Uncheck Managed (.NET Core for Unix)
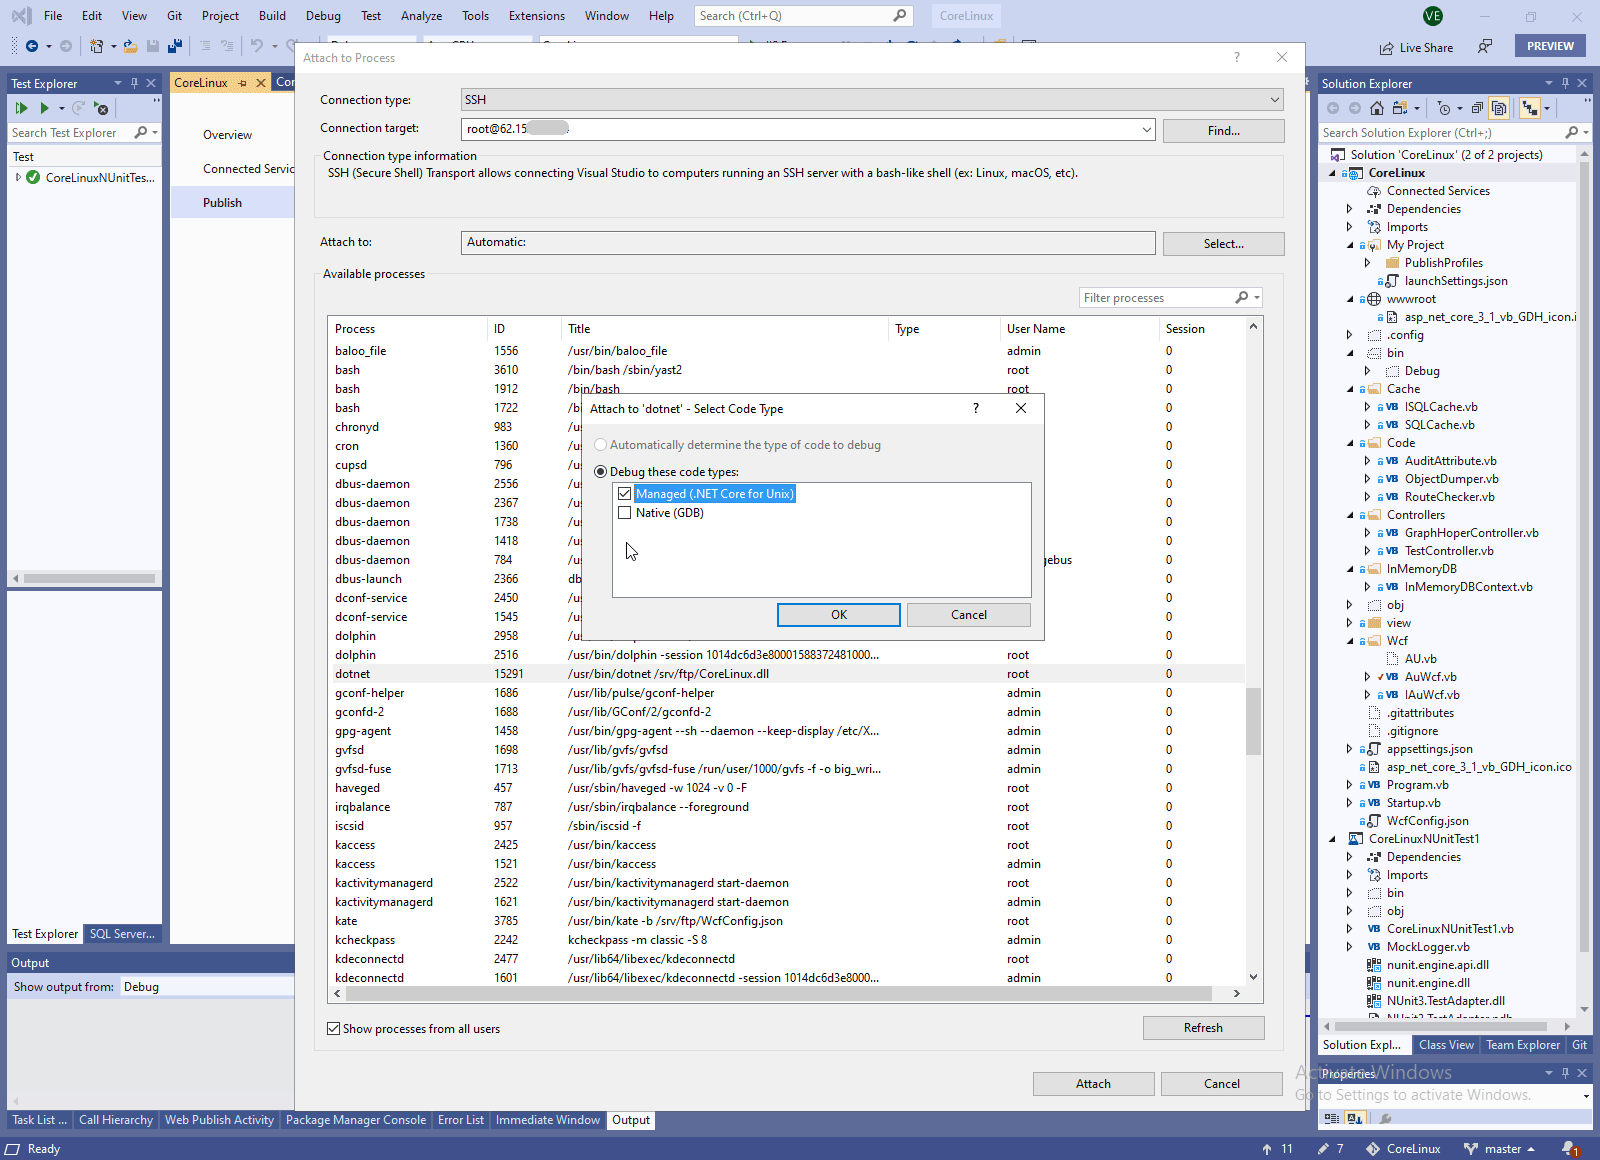Viewport: 1600px width, 1160px height. click(x=625, y=494)
